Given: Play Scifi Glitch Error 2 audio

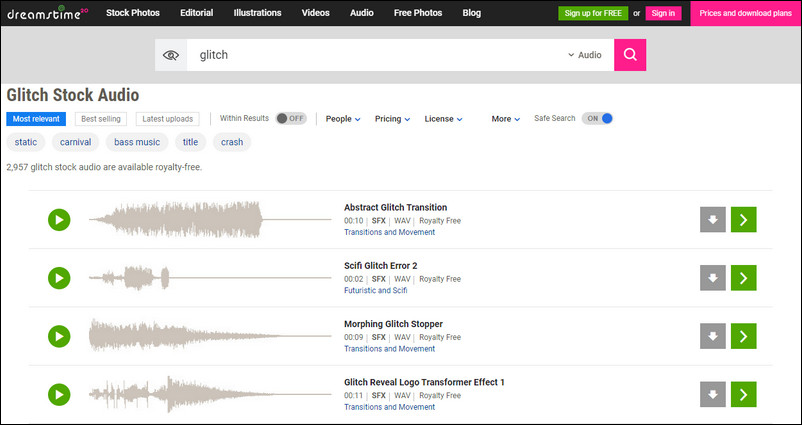Looking at the screenshot, I should coord(59,278).
